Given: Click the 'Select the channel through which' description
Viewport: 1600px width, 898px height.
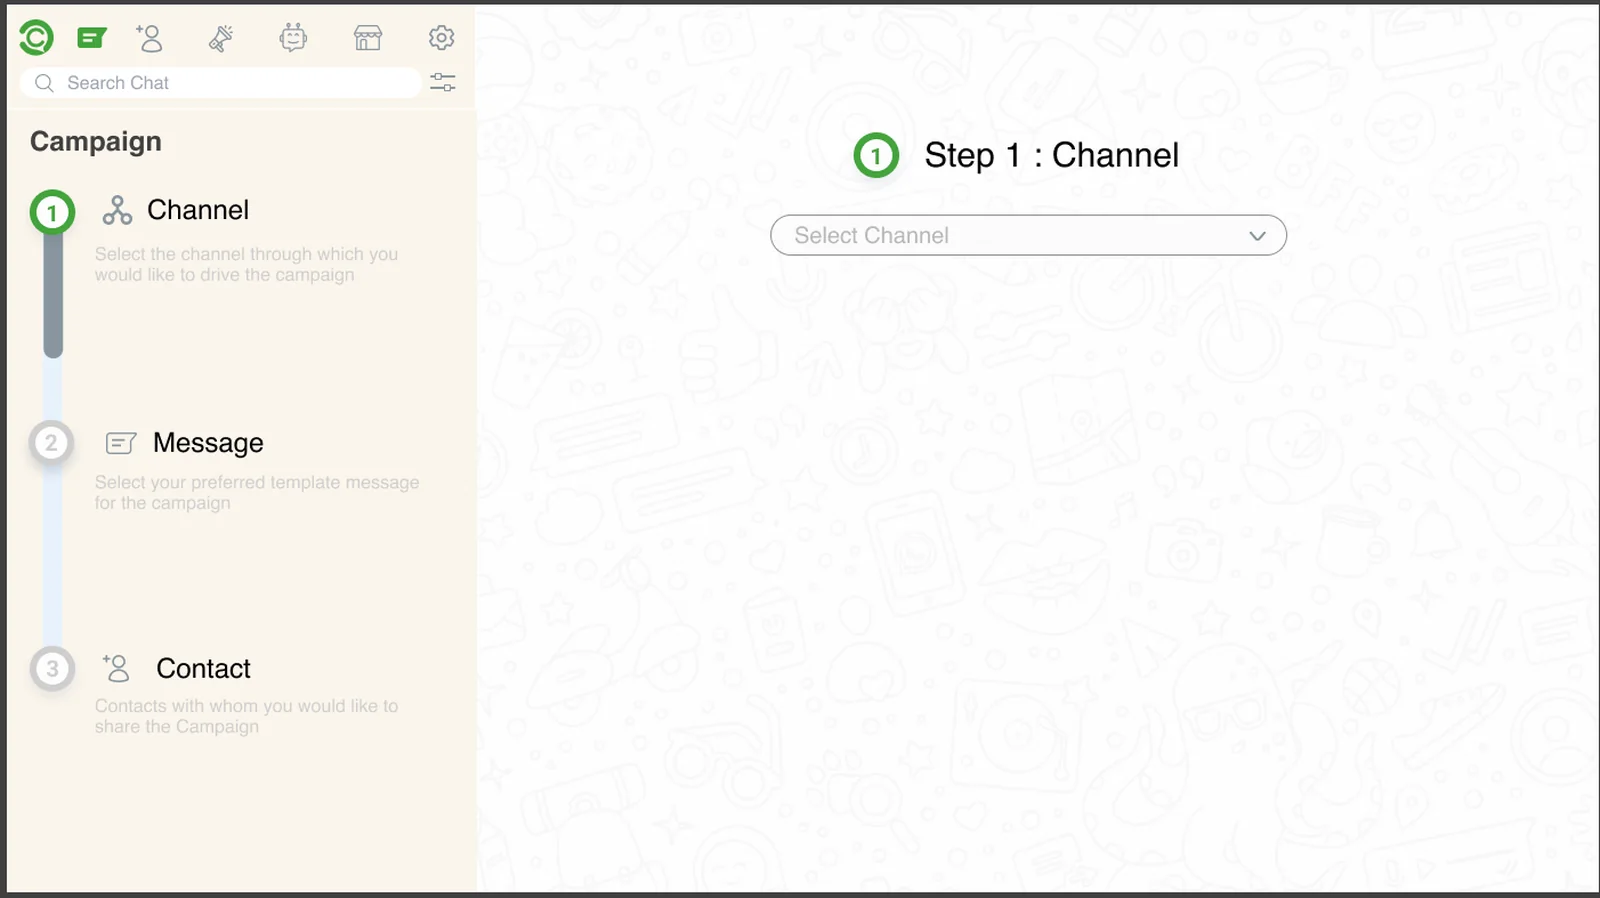Looking at the screenshot, I should [x=246, y=264].
